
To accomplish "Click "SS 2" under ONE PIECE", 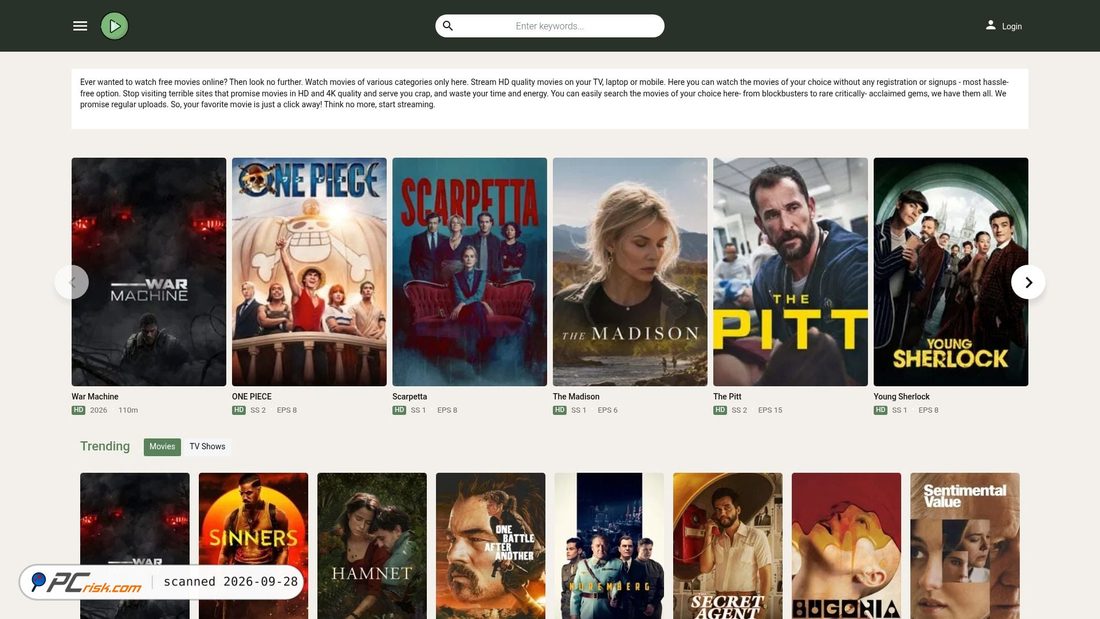I will point(258,410).
